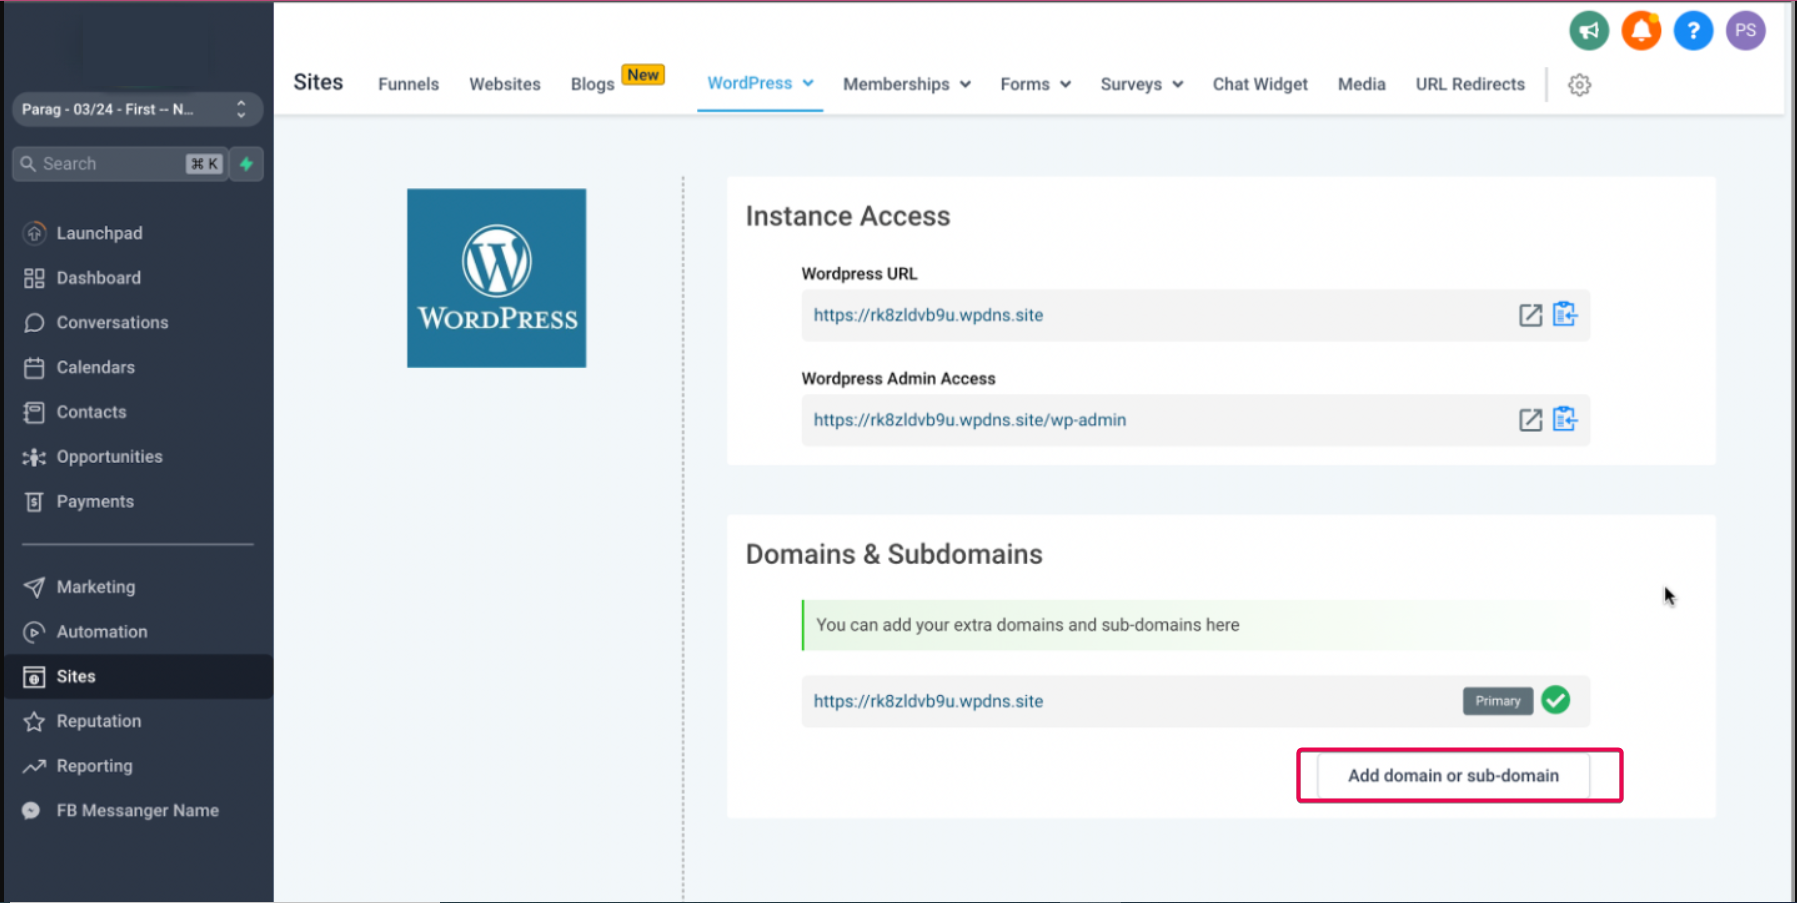
Task: Switch to the Funnels tab
Action: (408, 84)
